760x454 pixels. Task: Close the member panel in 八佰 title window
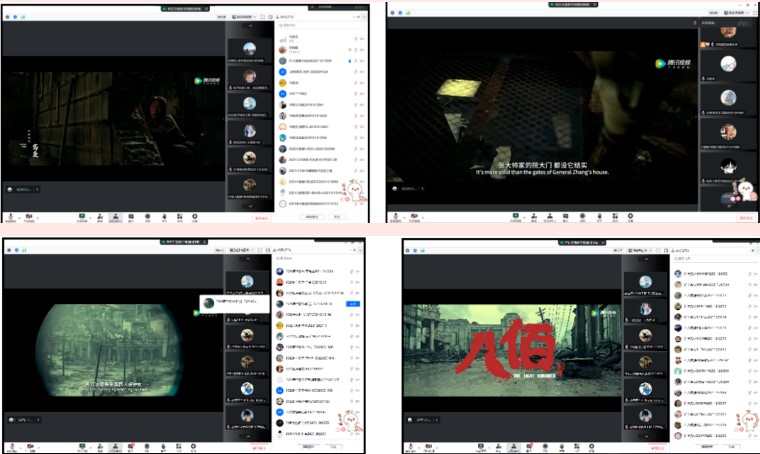pyautogui.click(x=753, y=250)
